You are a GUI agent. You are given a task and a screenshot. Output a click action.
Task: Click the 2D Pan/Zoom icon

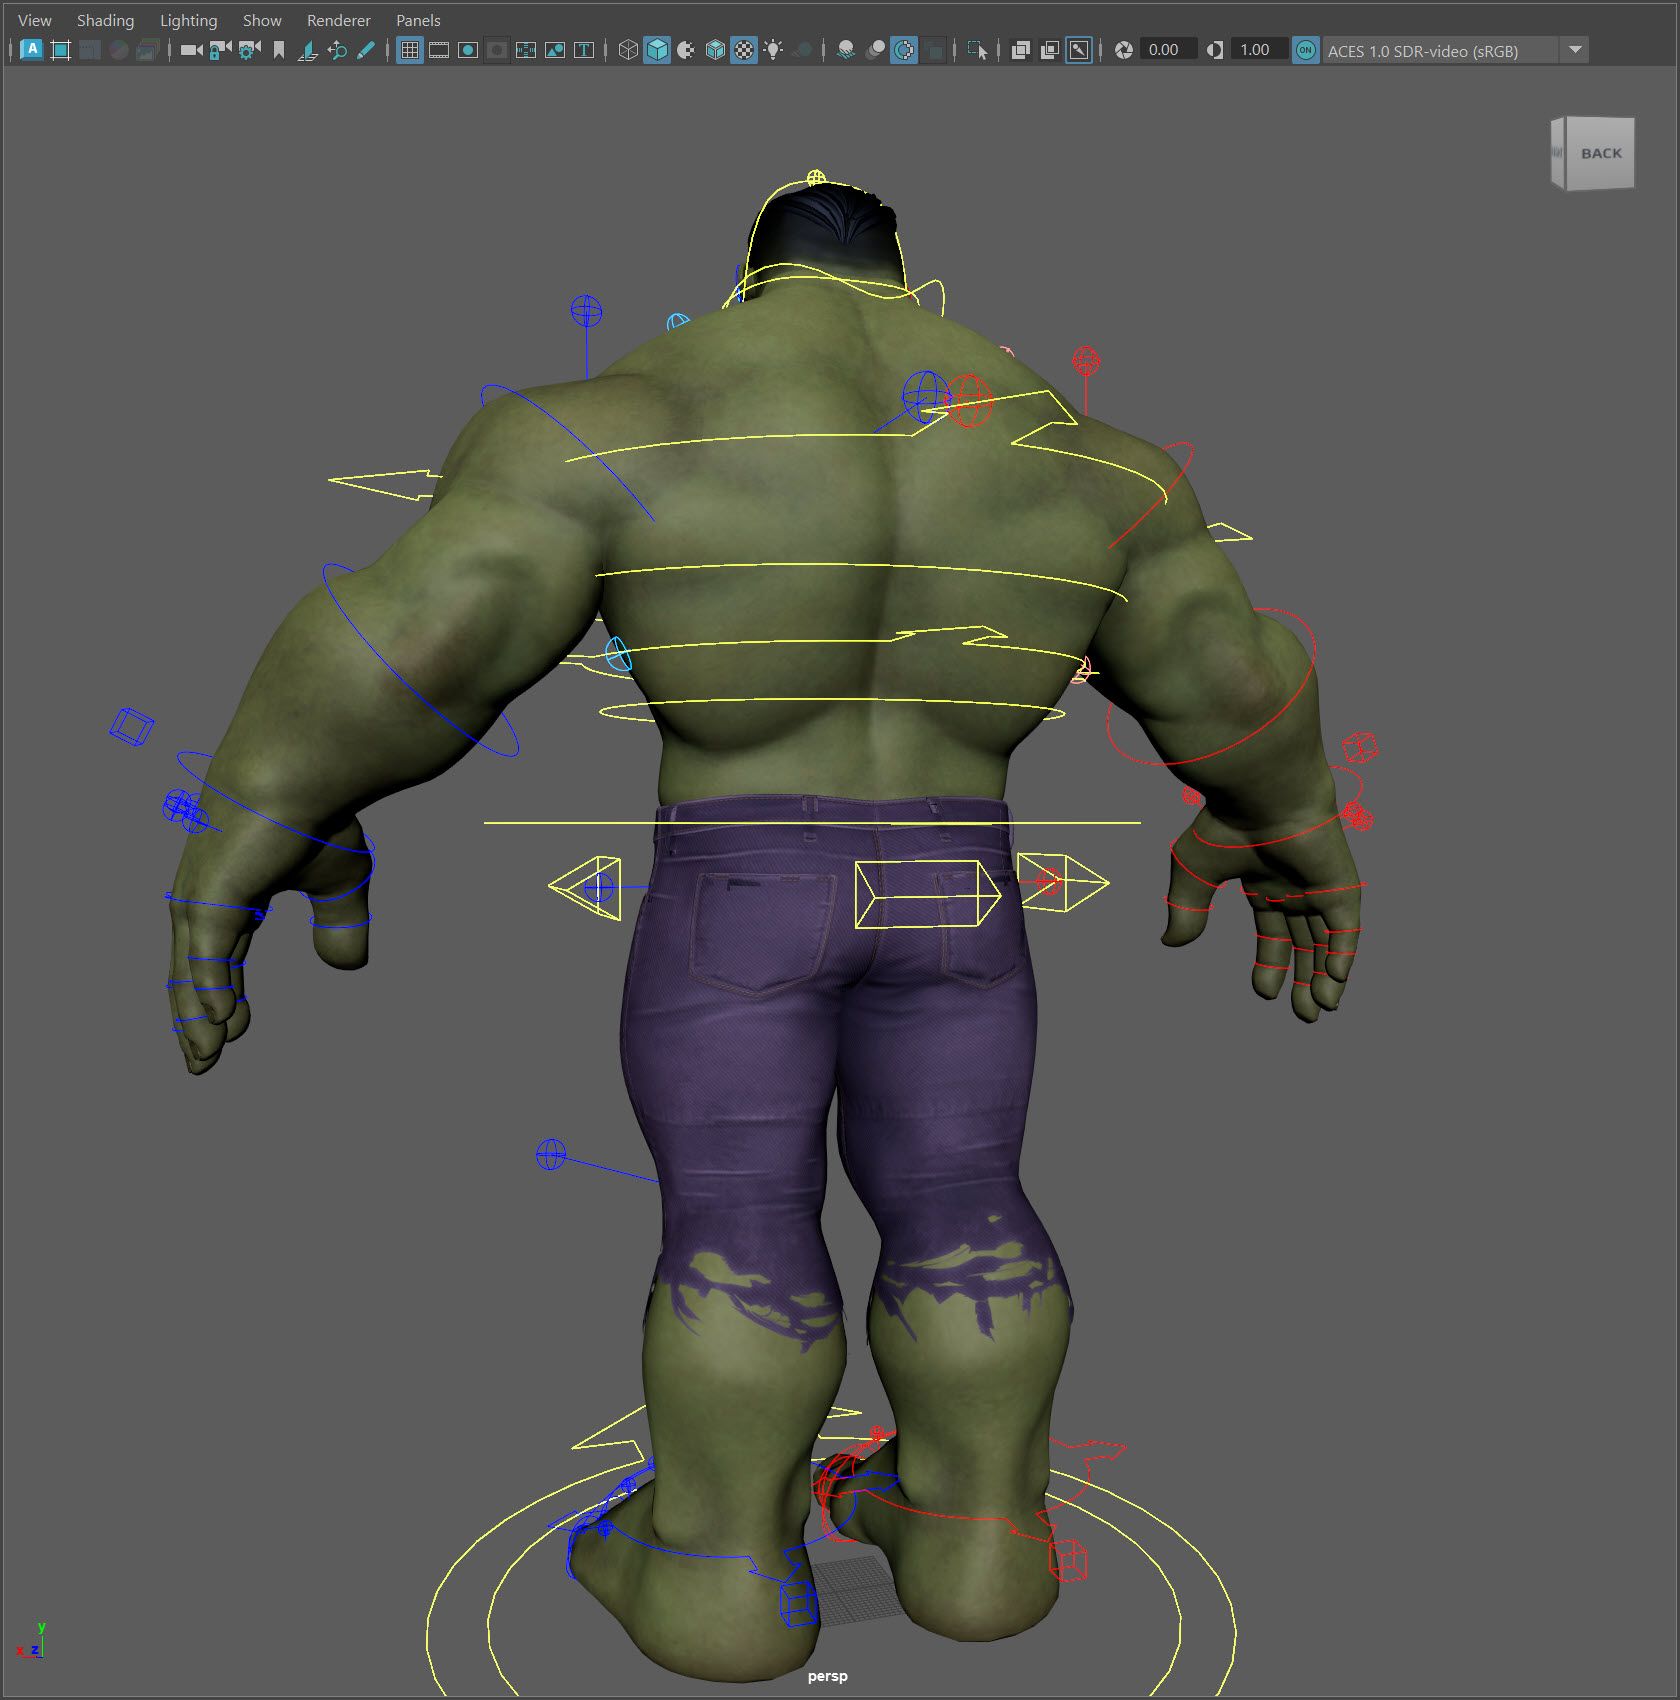point(337,50)
